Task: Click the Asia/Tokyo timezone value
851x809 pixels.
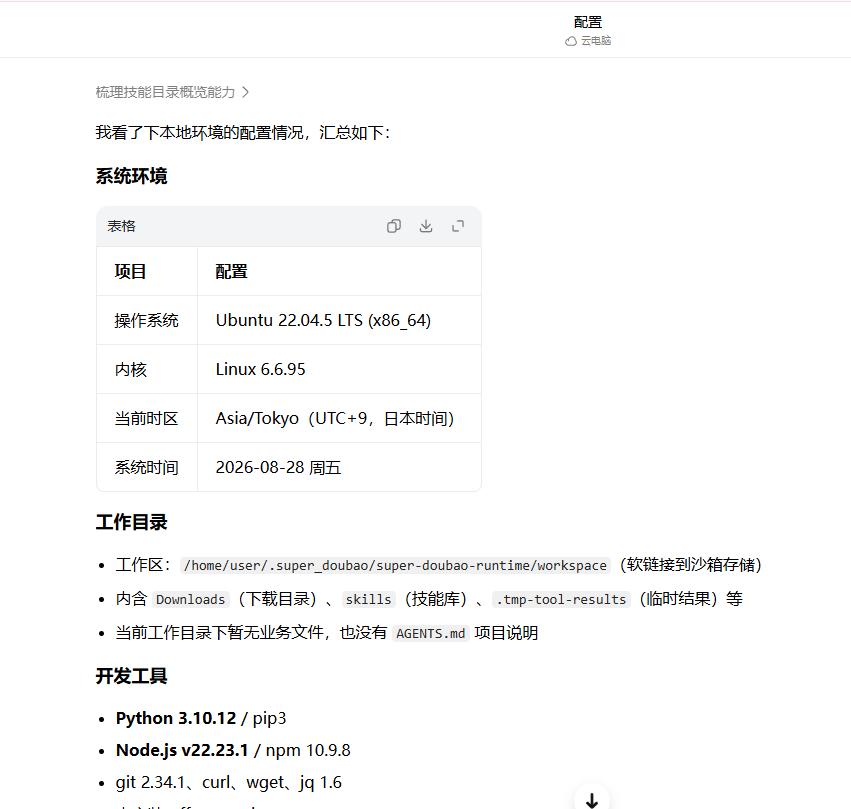Action: pos(335,418)
